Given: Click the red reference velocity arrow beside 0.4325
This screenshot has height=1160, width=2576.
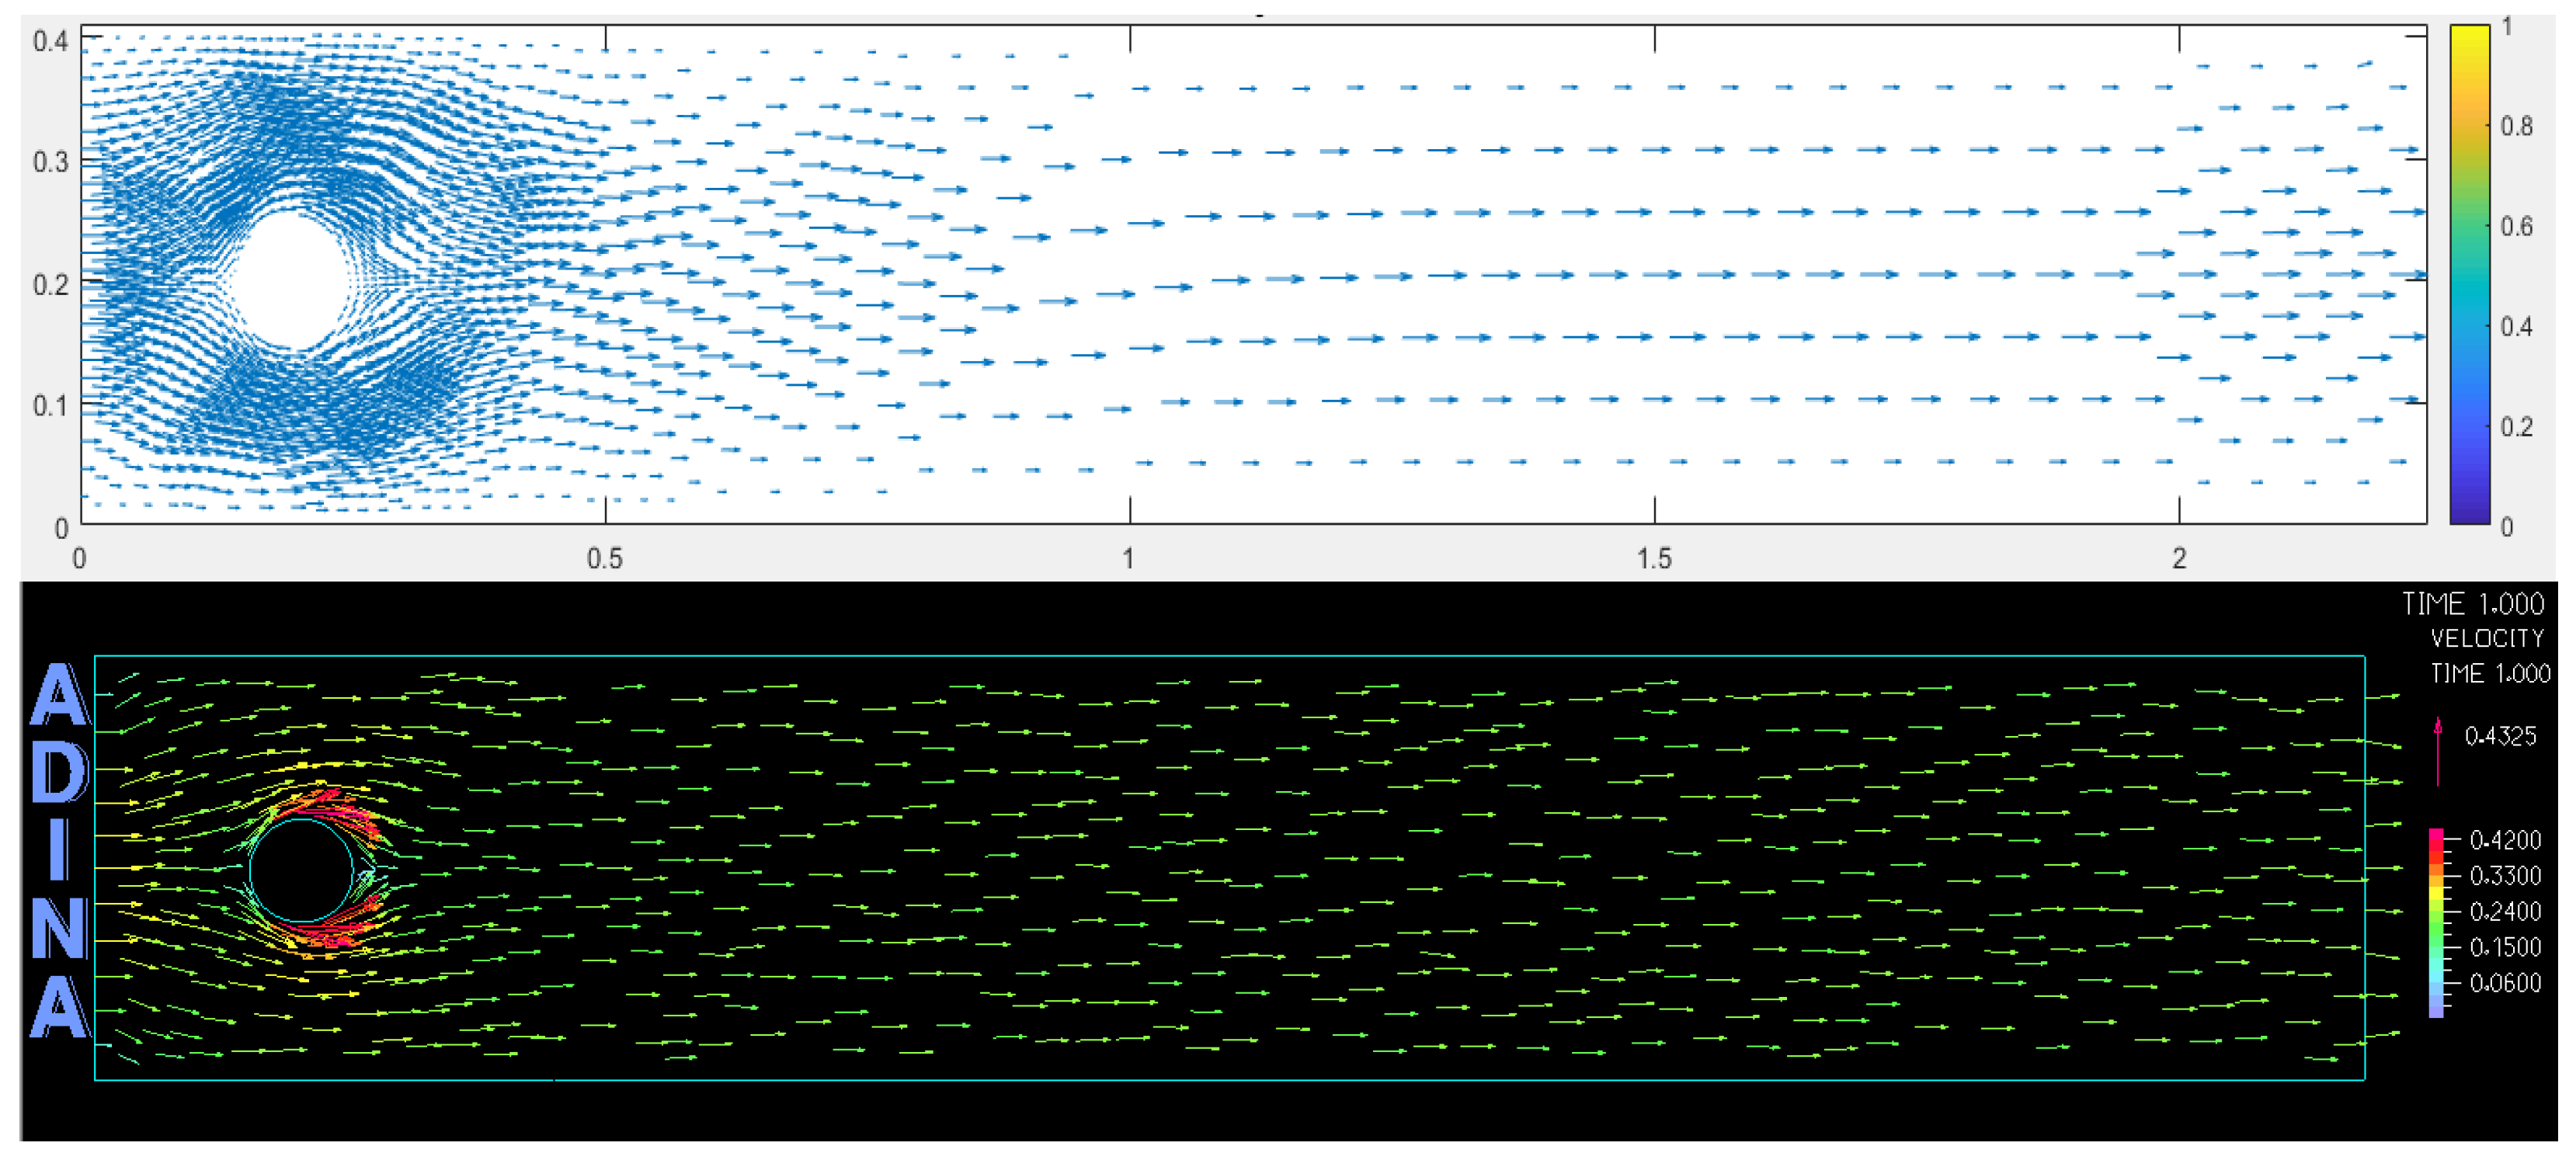Looking at the screenshot, I should pos(2438,751).
